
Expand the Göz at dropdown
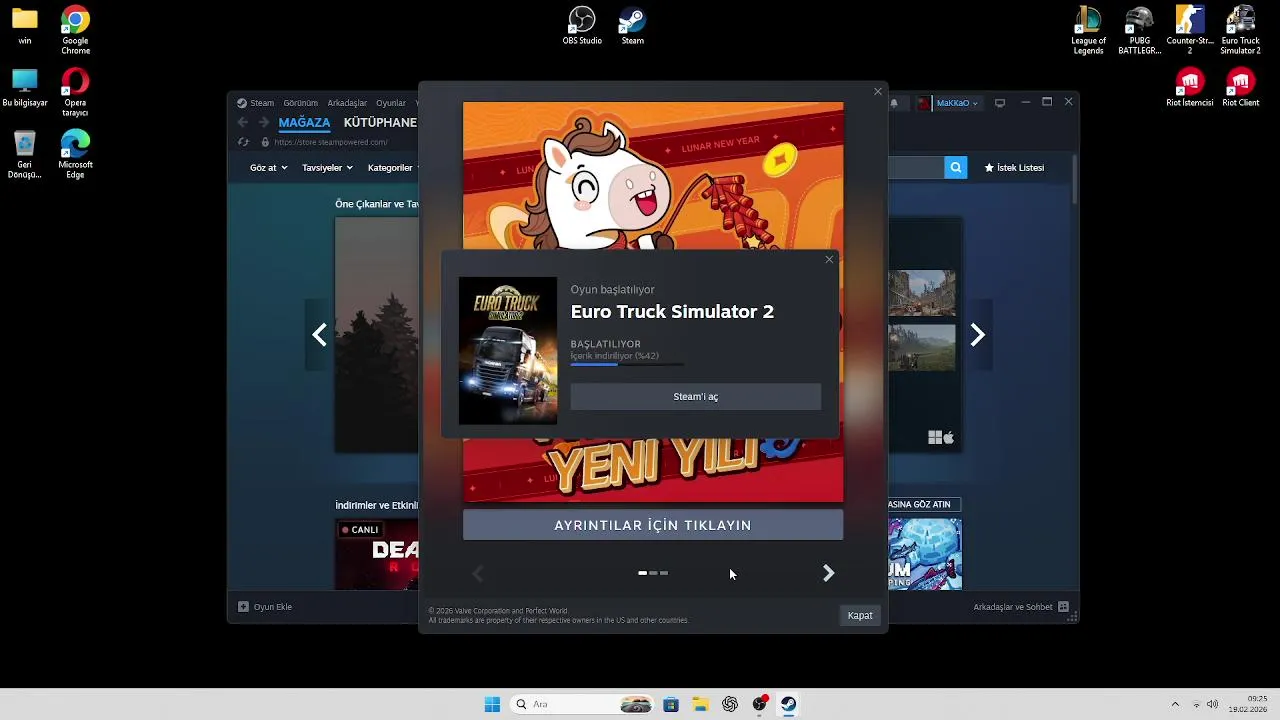pyautogui.click(x=268, y=168)
